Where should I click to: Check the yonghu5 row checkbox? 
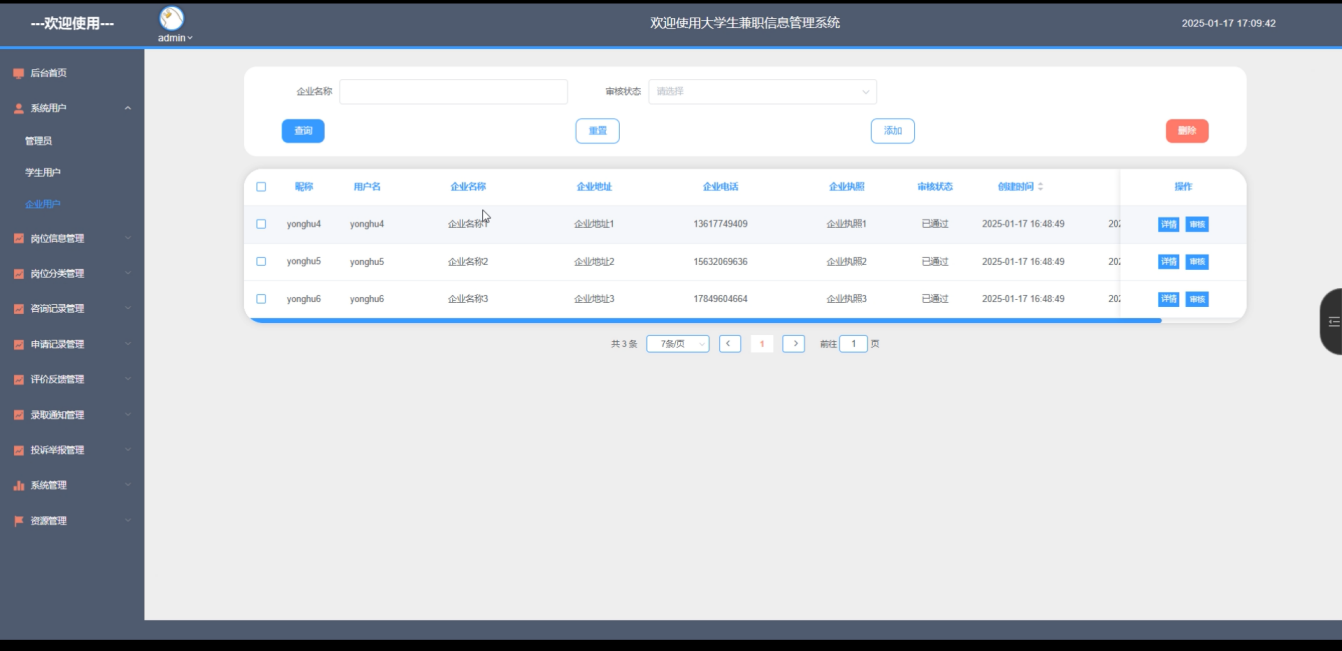261,262
